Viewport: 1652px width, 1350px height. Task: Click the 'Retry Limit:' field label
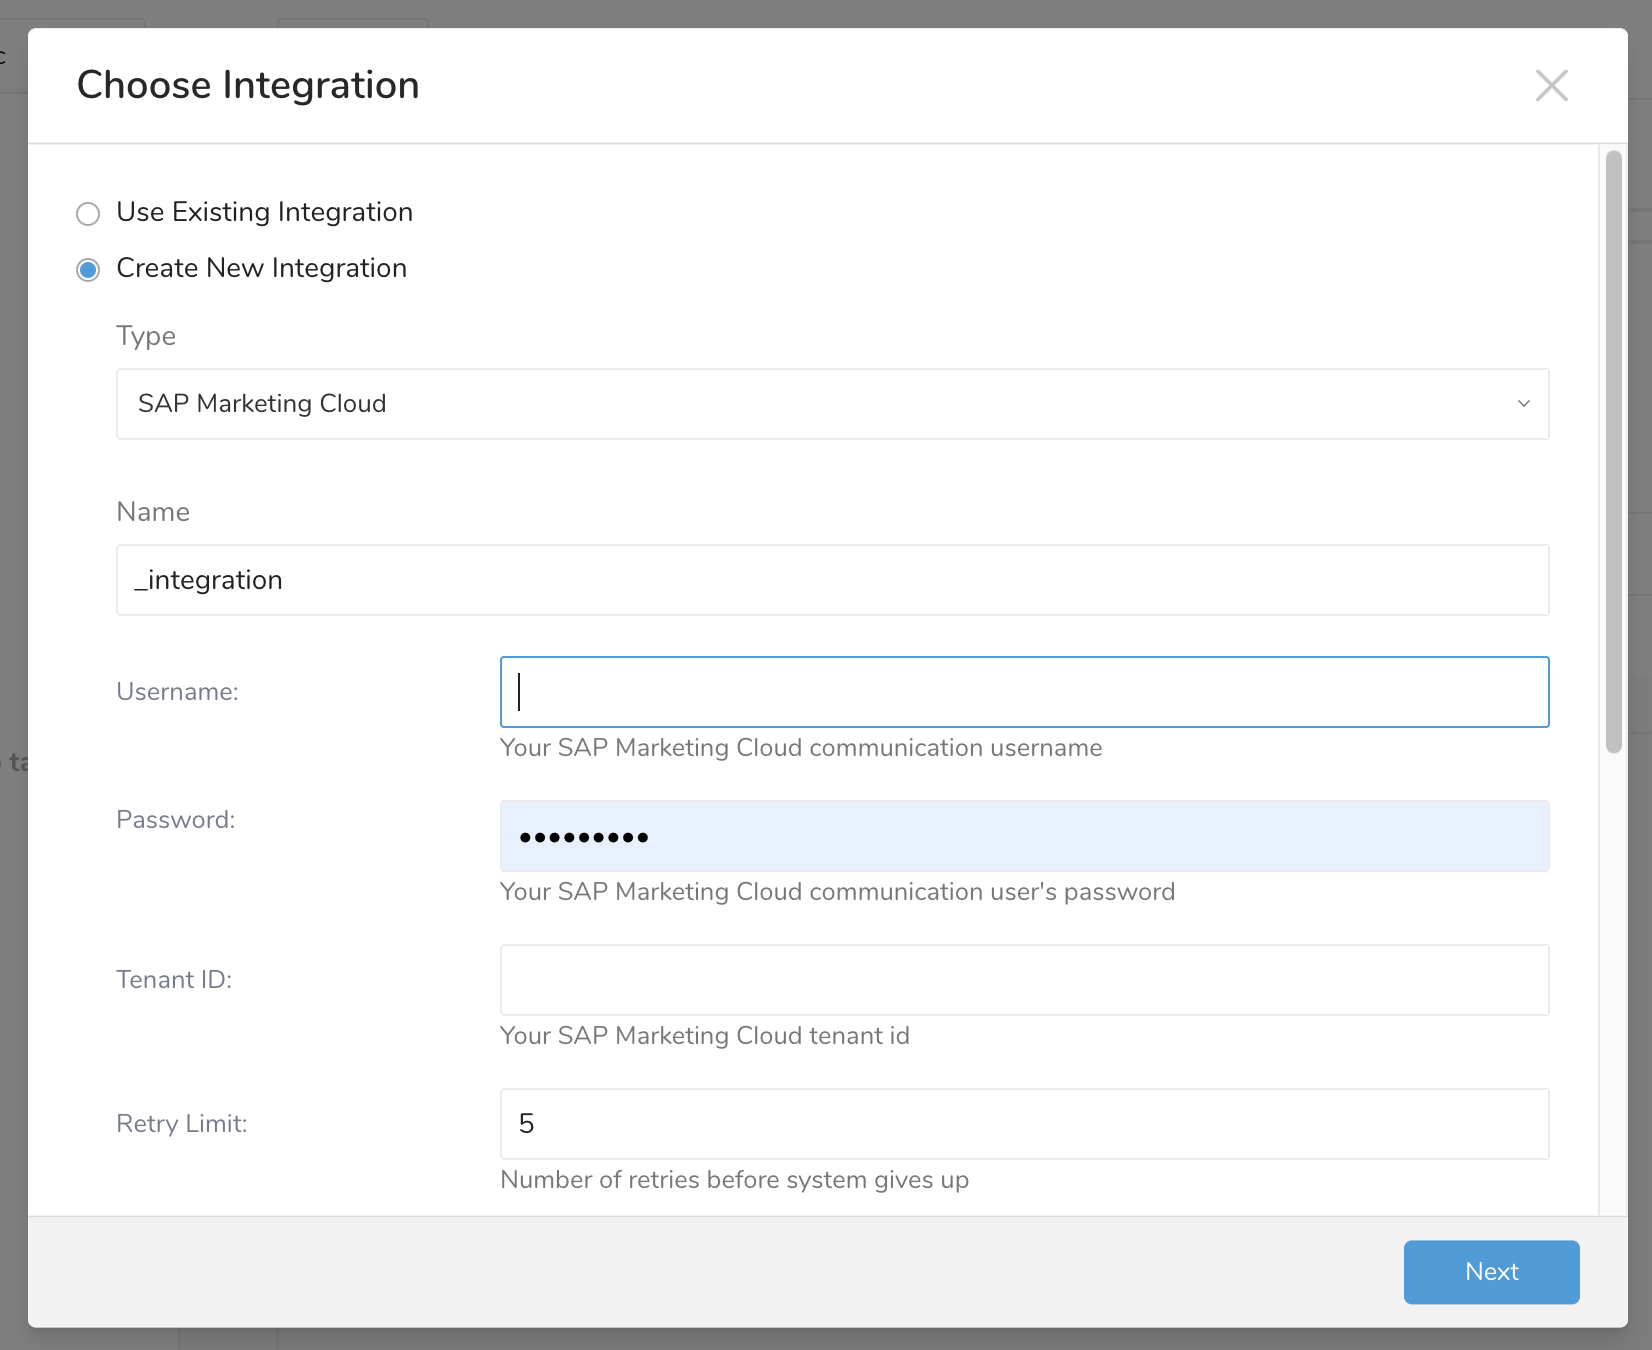click(x=182, y=1124)
